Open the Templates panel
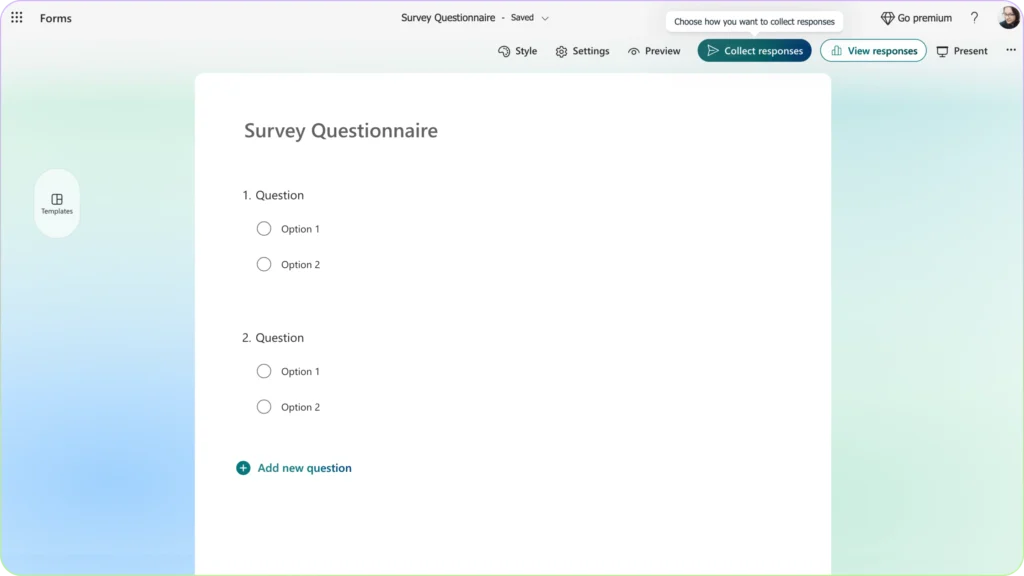This screenshot has width=1024, height=576. [x=57, y=203]
